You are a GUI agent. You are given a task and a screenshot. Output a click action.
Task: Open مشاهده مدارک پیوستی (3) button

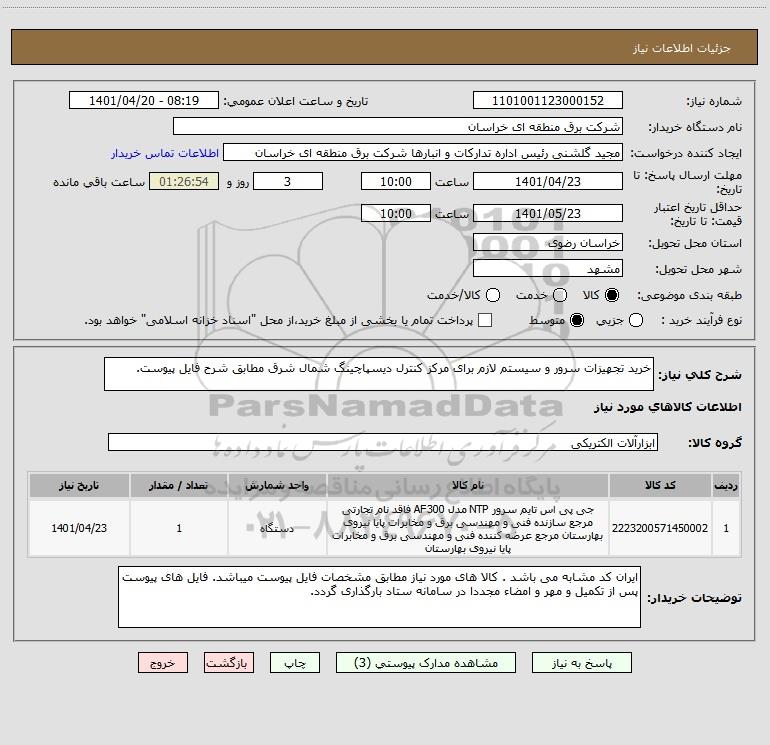(425, 663)
